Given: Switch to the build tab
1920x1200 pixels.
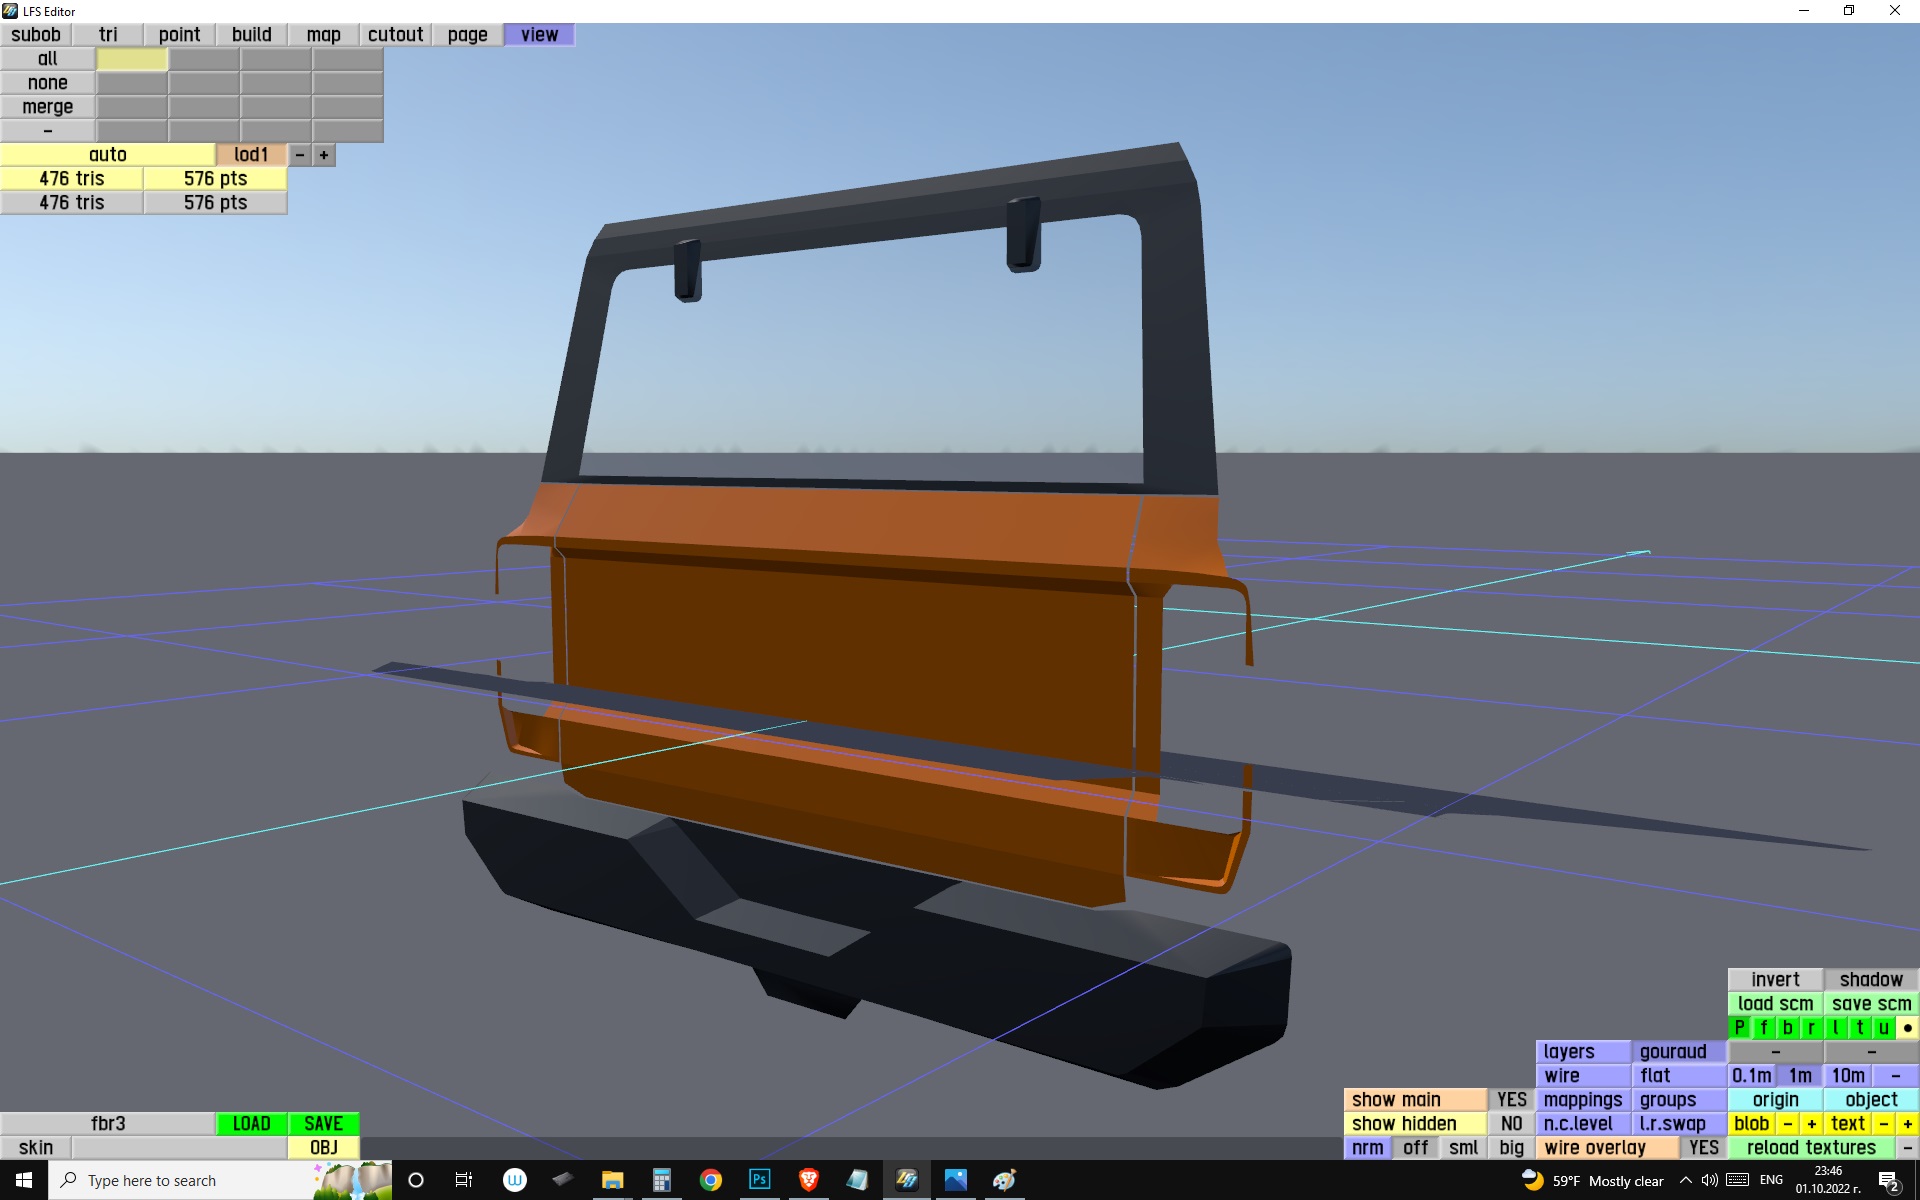Looking at the screenshot, I should pyautogui.click(x=251, y=34).
